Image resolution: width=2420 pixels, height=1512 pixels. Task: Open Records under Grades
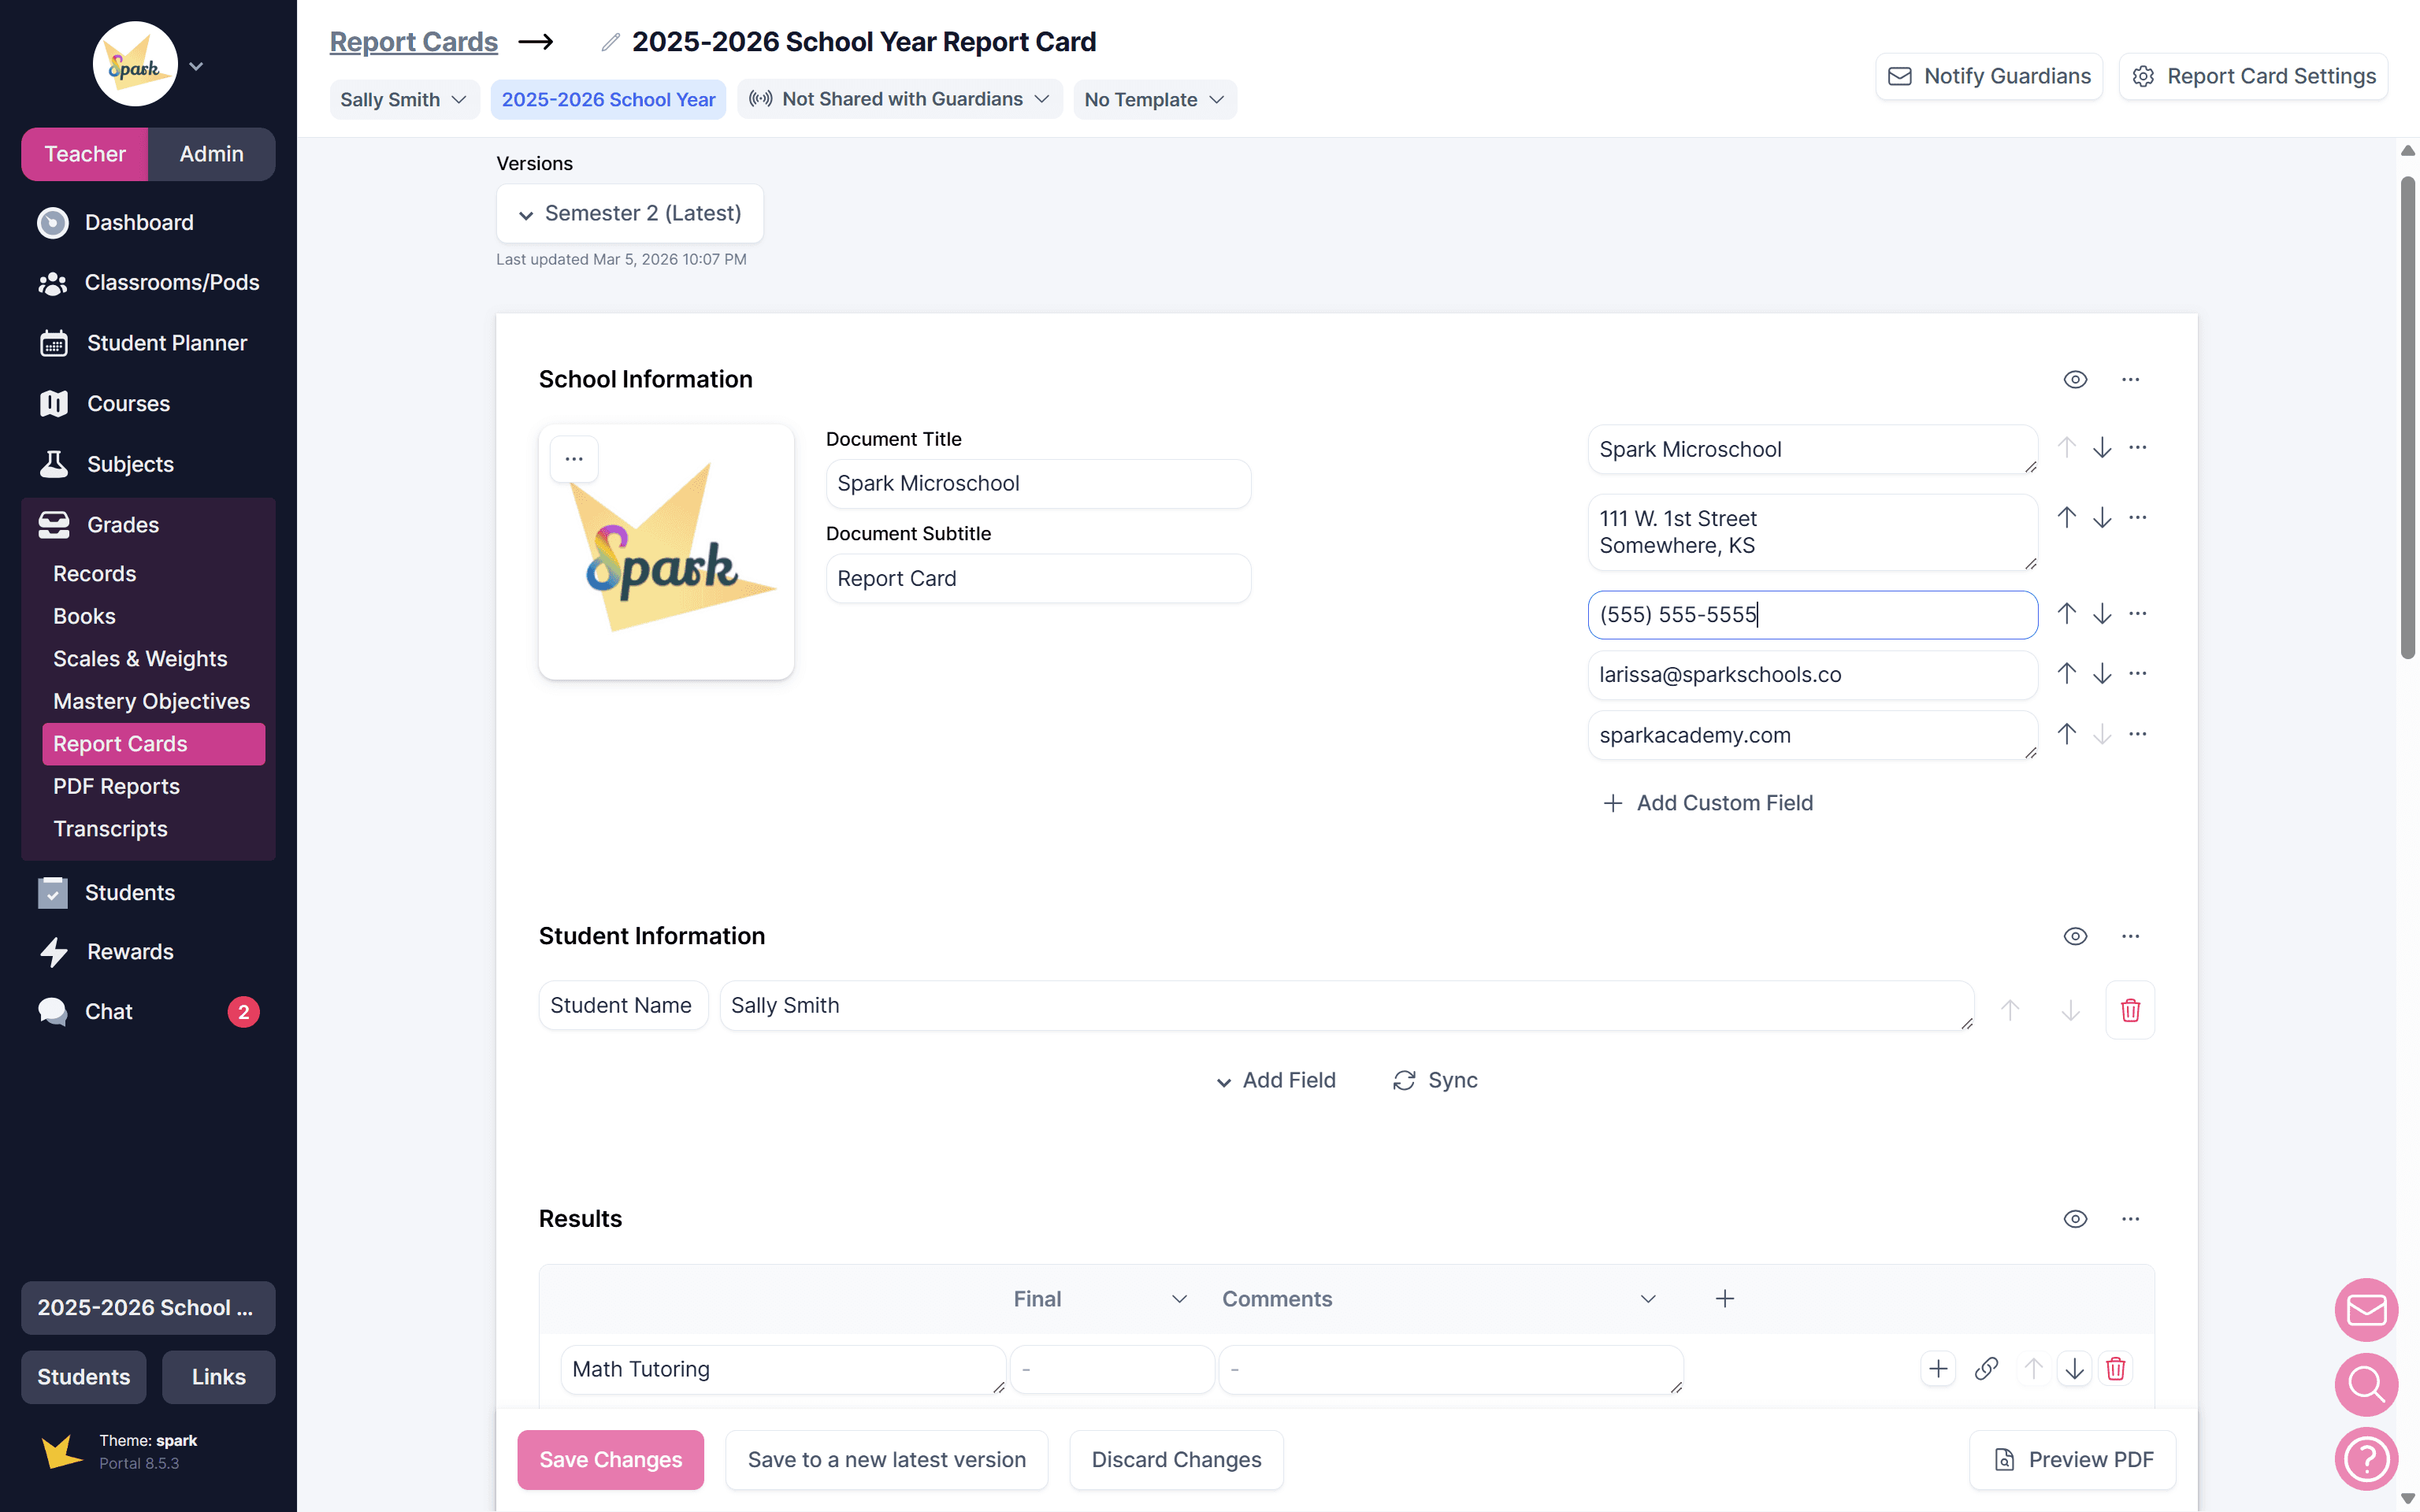pyautogui.click(x=95, y=573)
